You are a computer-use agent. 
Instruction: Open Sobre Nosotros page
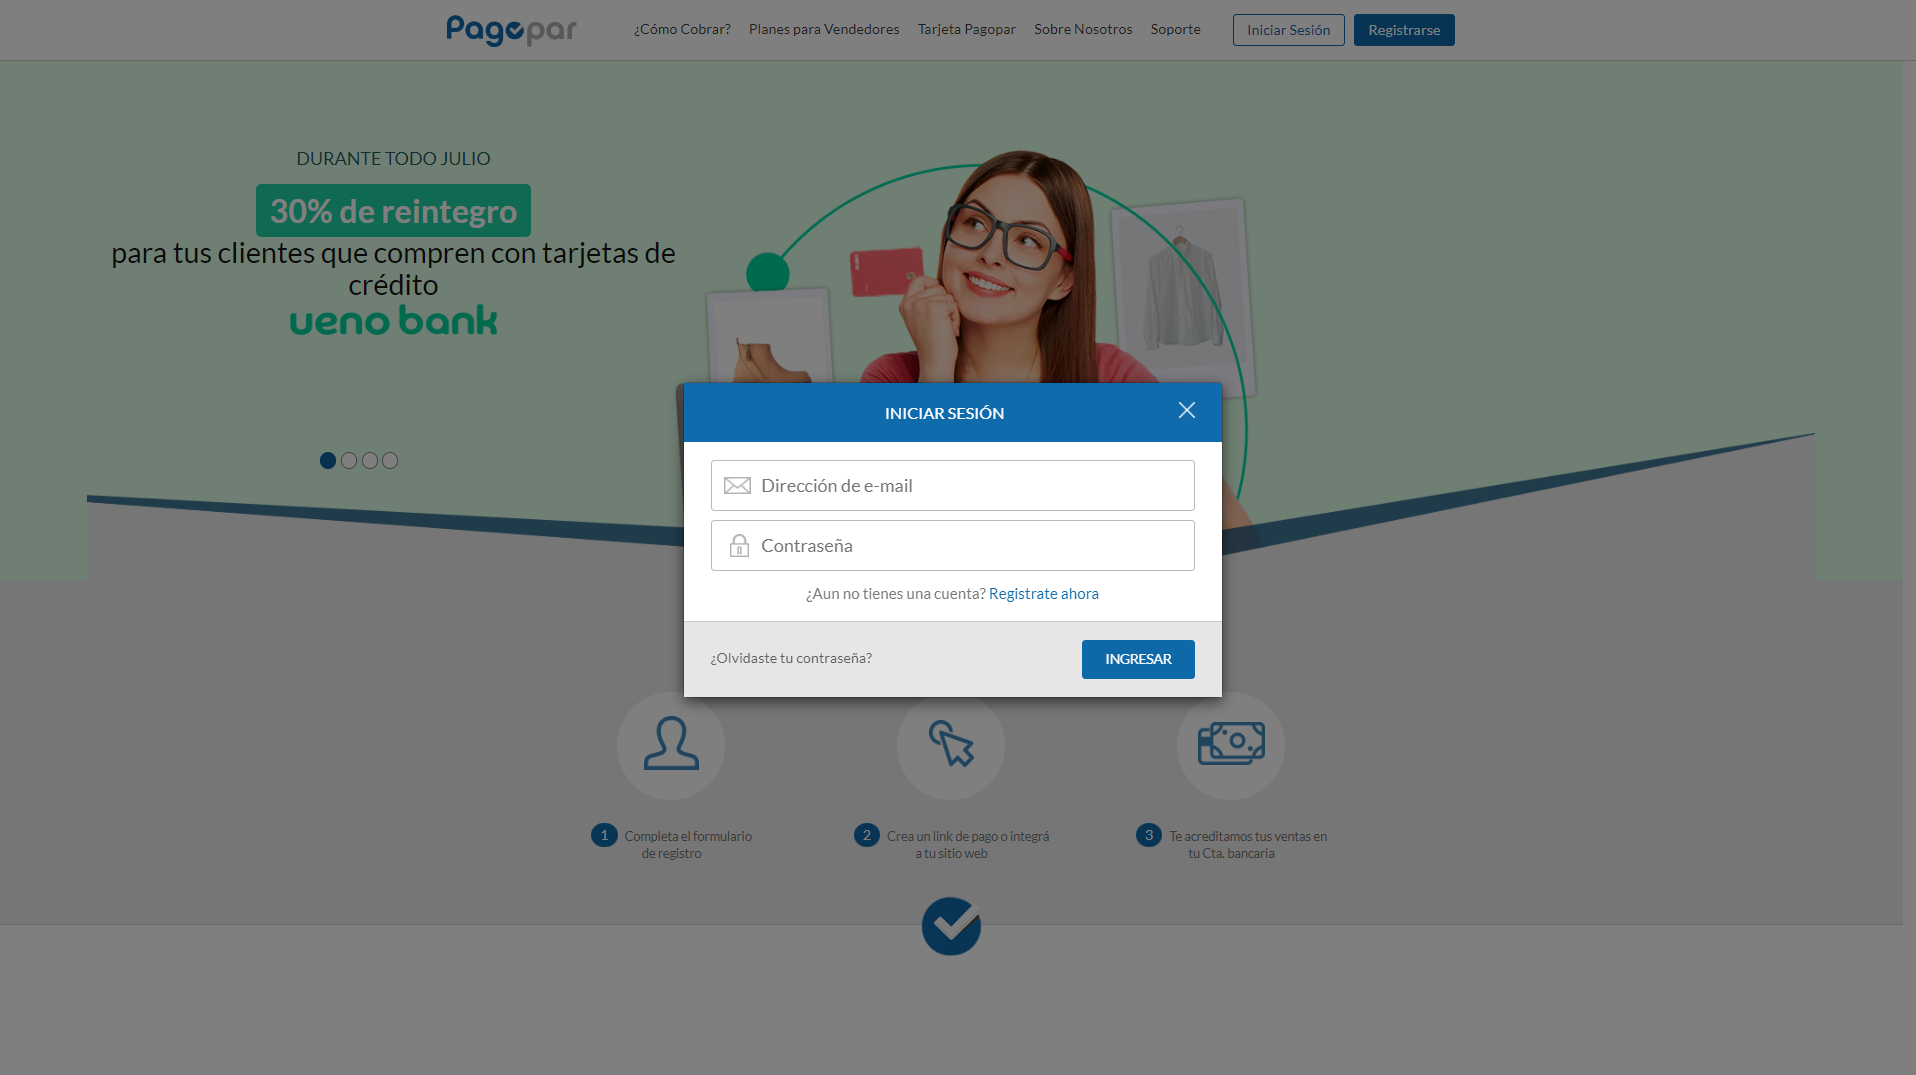(x=1083, y=29)
